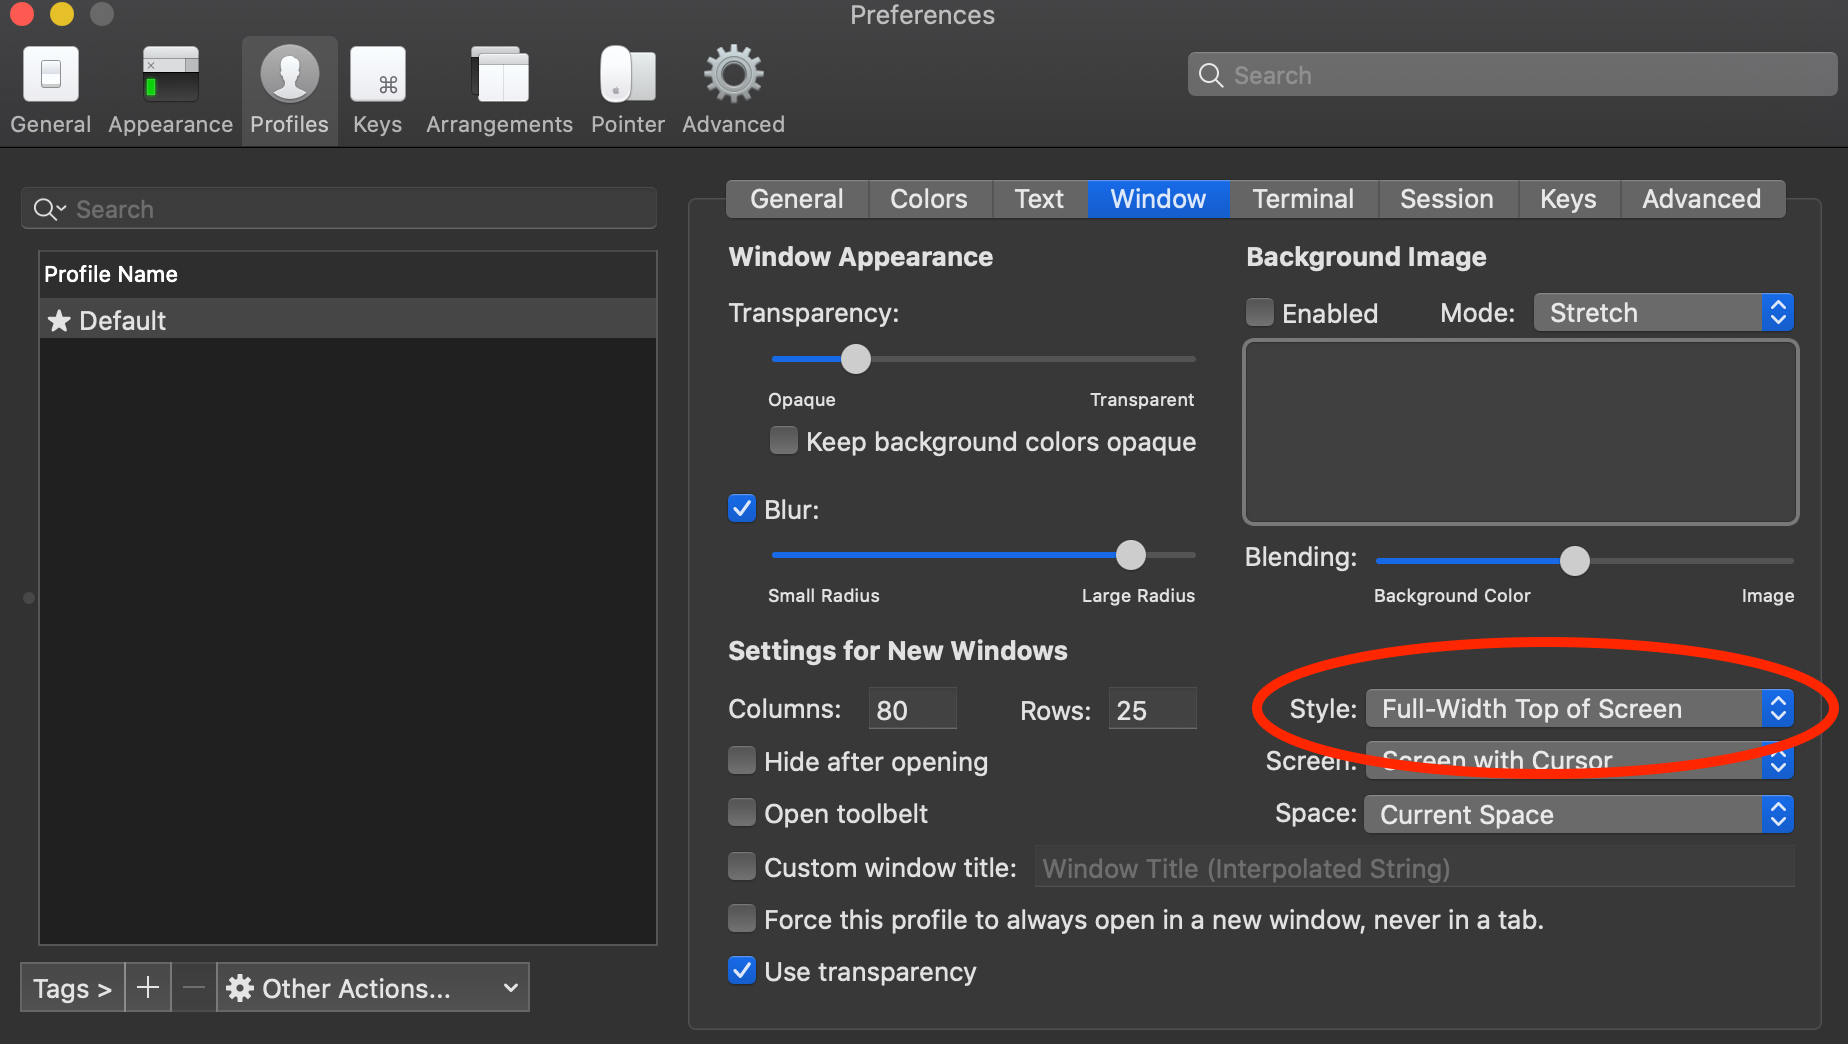
Task: Click the Tags > button
Action: (72, 988)
